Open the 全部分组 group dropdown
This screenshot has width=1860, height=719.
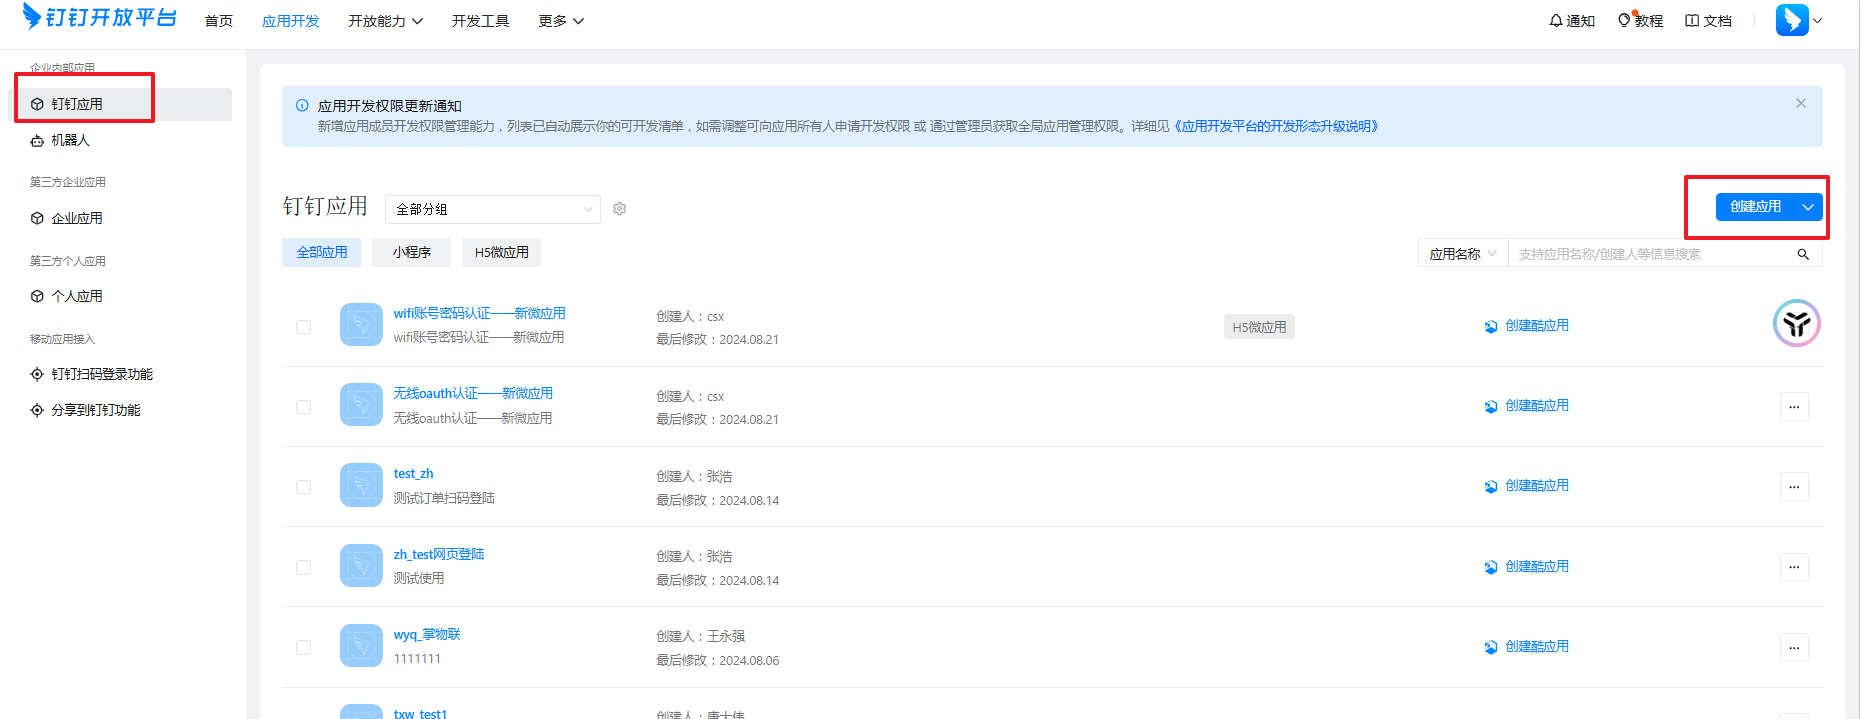click(x=493, y=209)
